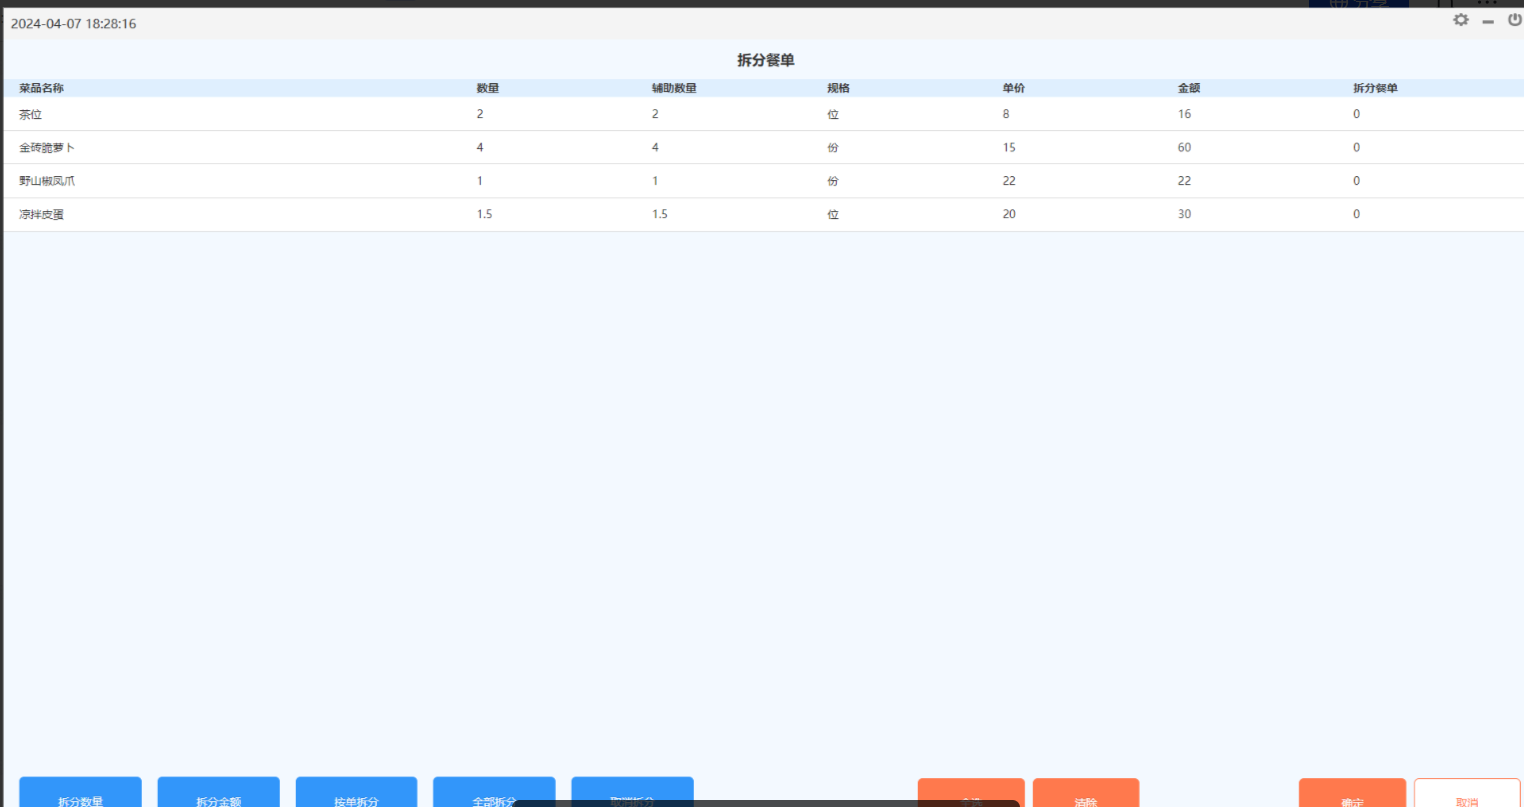
Task: Click the 拆分数量 button
Action: pyautogui.click(x=80, y=794)
